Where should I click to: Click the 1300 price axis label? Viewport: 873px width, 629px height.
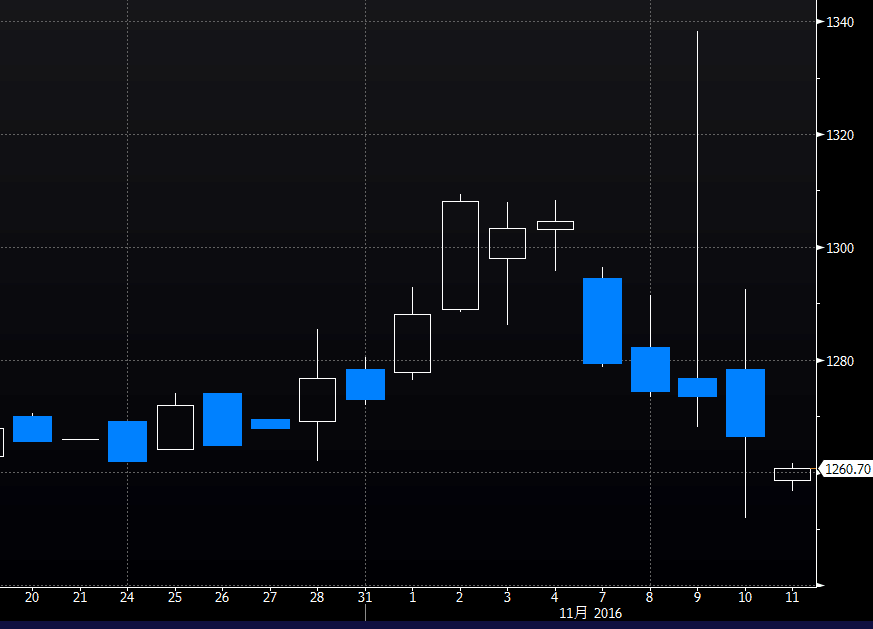pyautogui.click(x=838, y=248)
